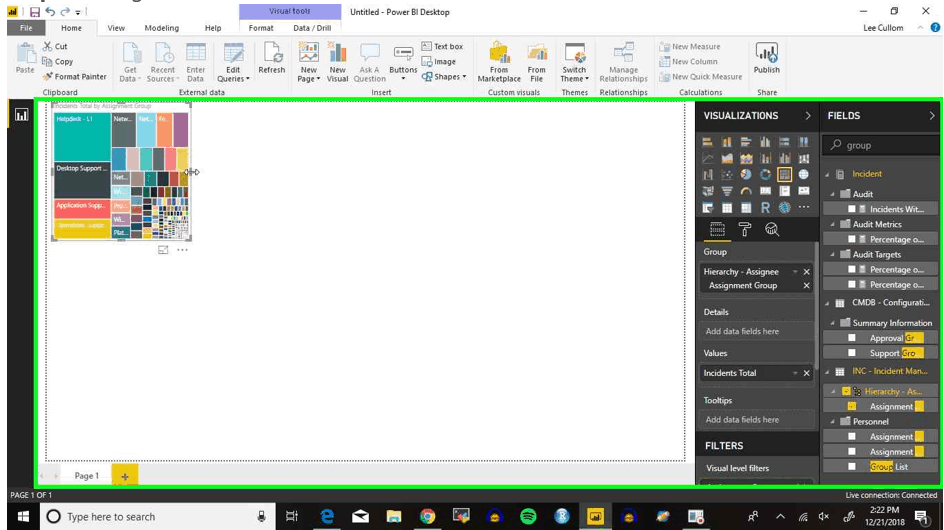This screenshot has width=944, height=530.
Task: Select the Waterfall chart visual
Action: tap(707, 175)
